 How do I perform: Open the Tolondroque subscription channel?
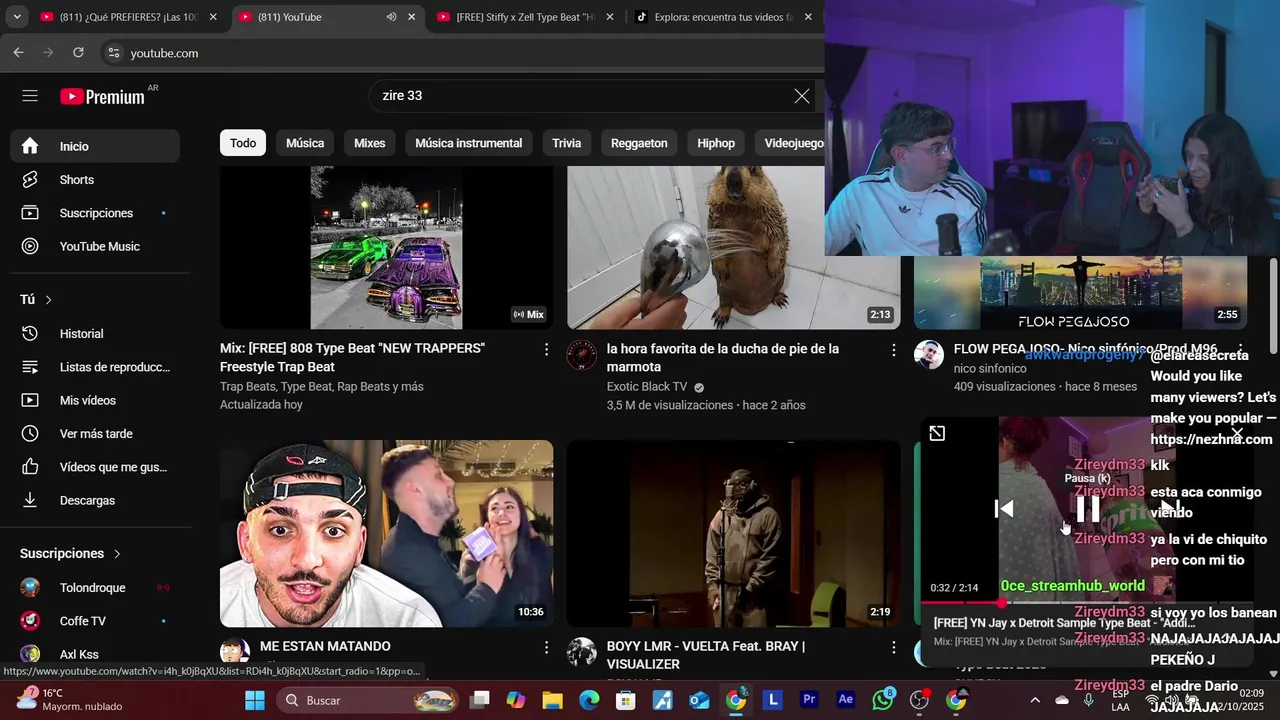[96, 588]
